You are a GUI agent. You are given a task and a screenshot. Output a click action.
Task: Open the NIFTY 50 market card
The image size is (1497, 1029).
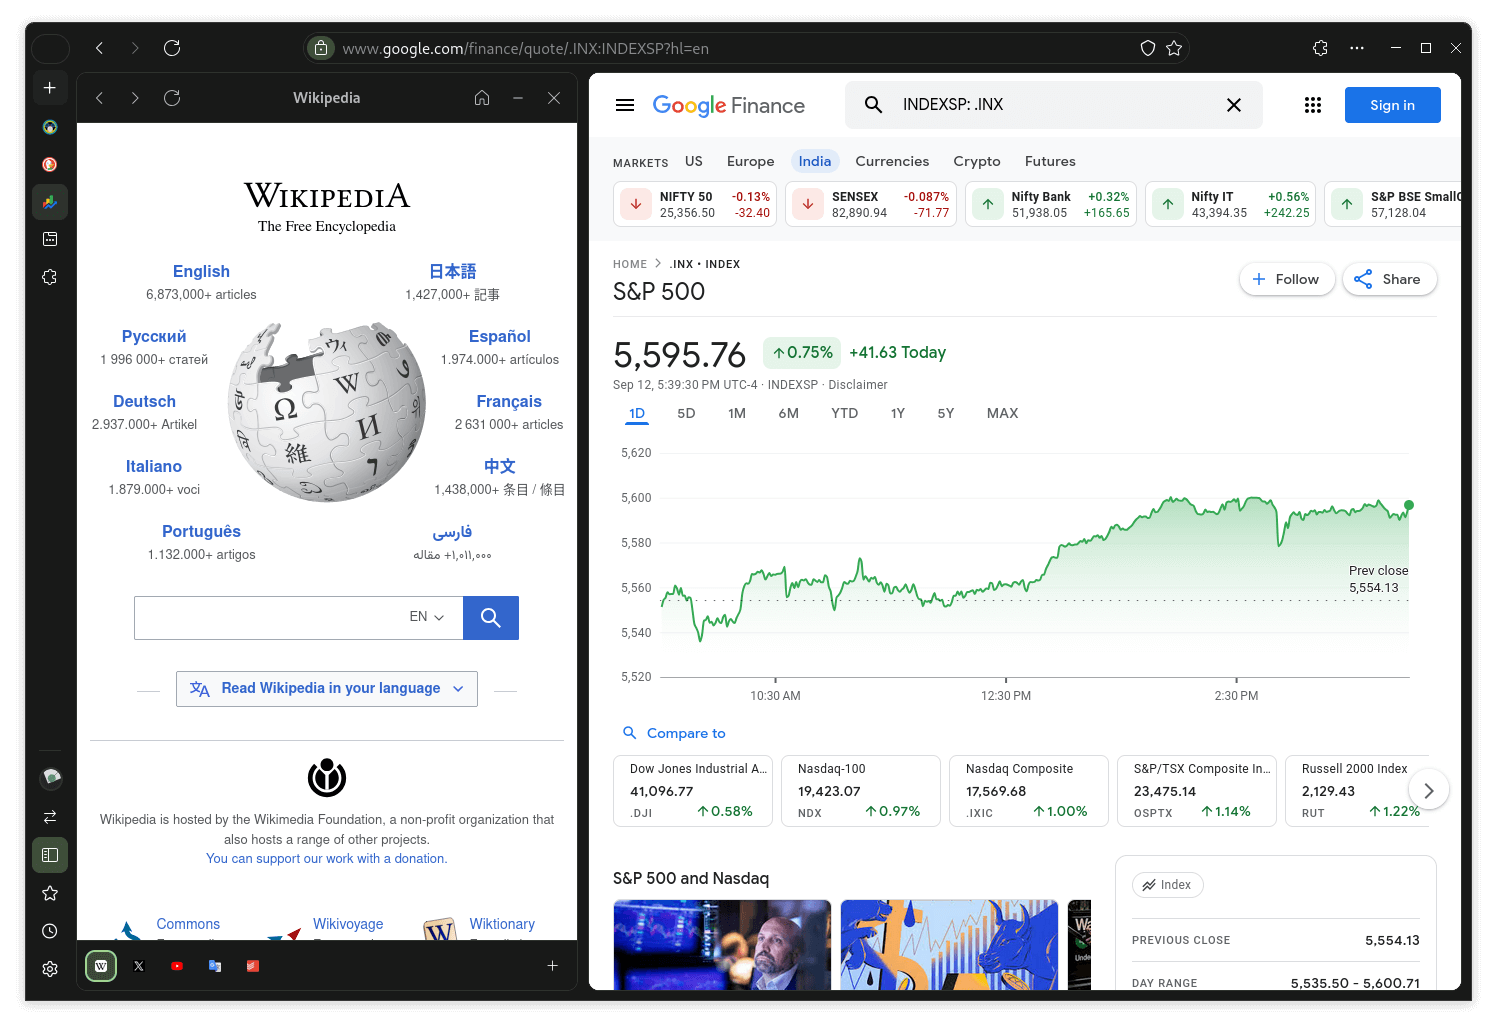(x=695, y=204)
